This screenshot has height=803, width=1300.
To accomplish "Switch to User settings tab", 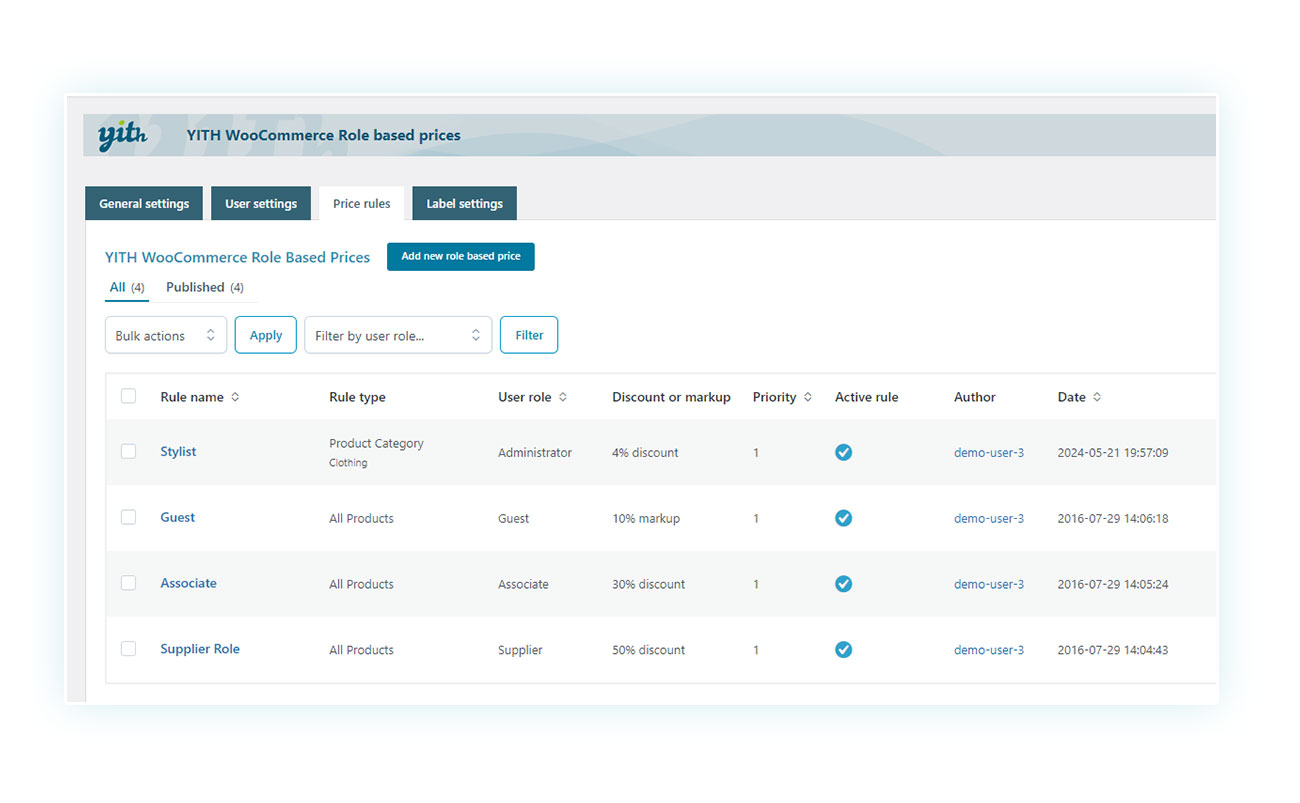I will tap(261, 203).
